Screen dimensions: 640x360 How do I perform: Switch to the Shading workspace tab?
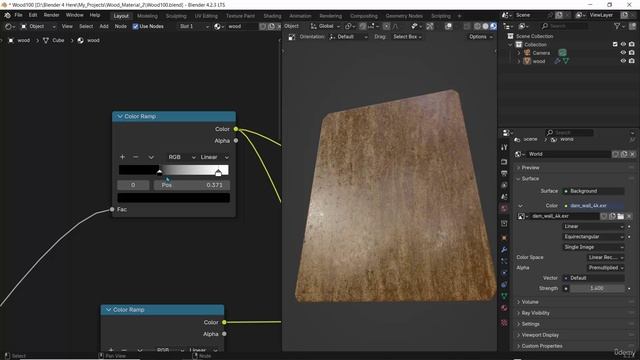point(272,16)
